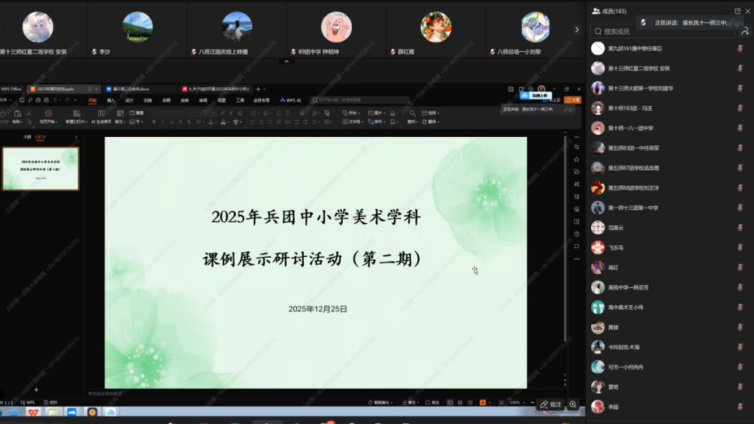The image size is (754, 424).
Task: Select the 动画 ribbon tab
Action: 166,100
